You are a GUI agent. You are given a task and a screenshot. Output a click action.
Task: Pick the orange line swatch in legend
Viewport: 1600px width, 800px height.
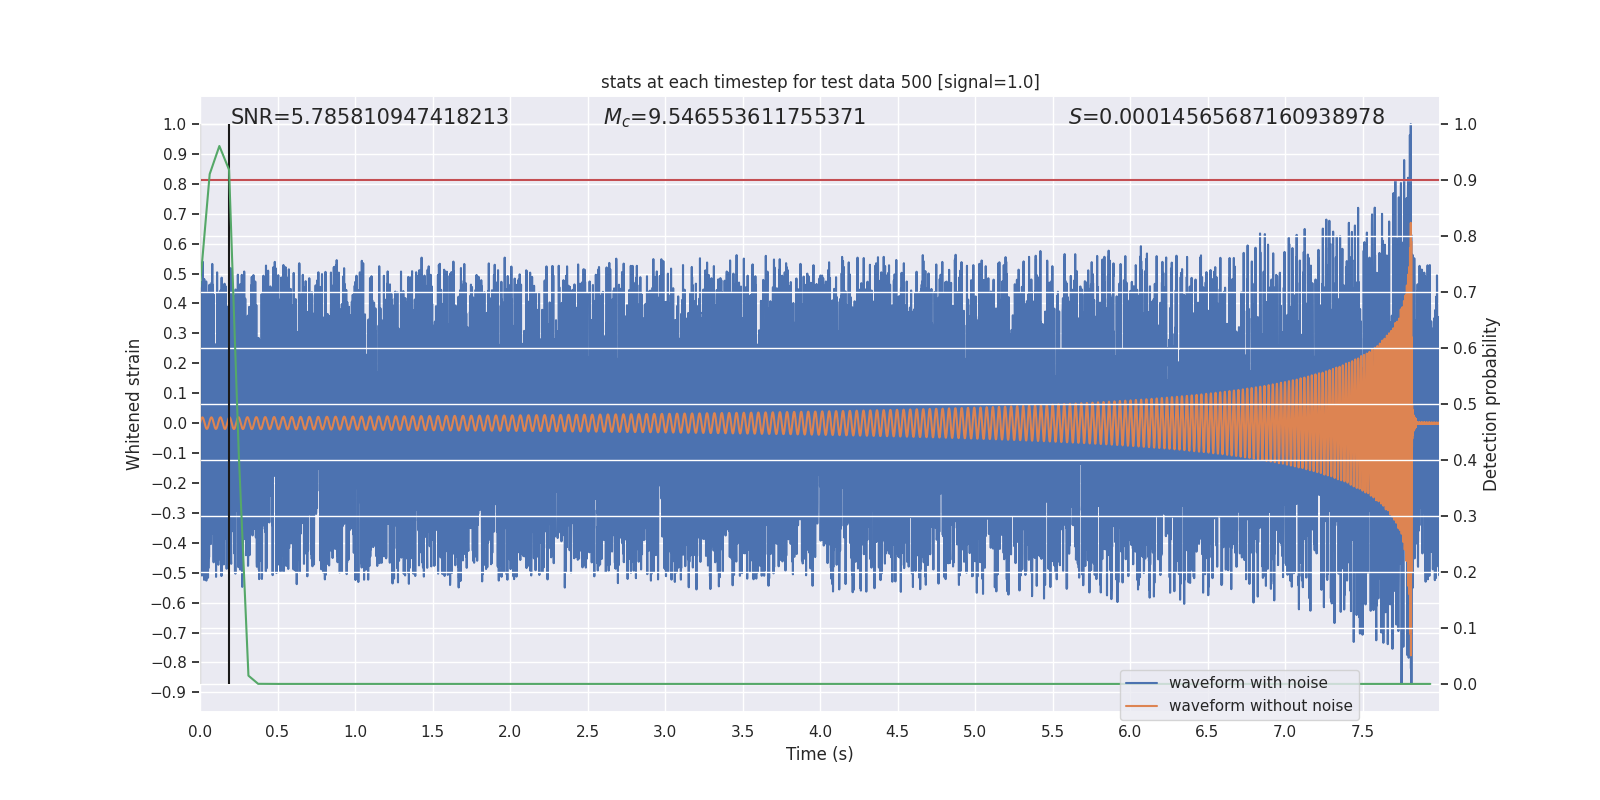coord(1141,706)
